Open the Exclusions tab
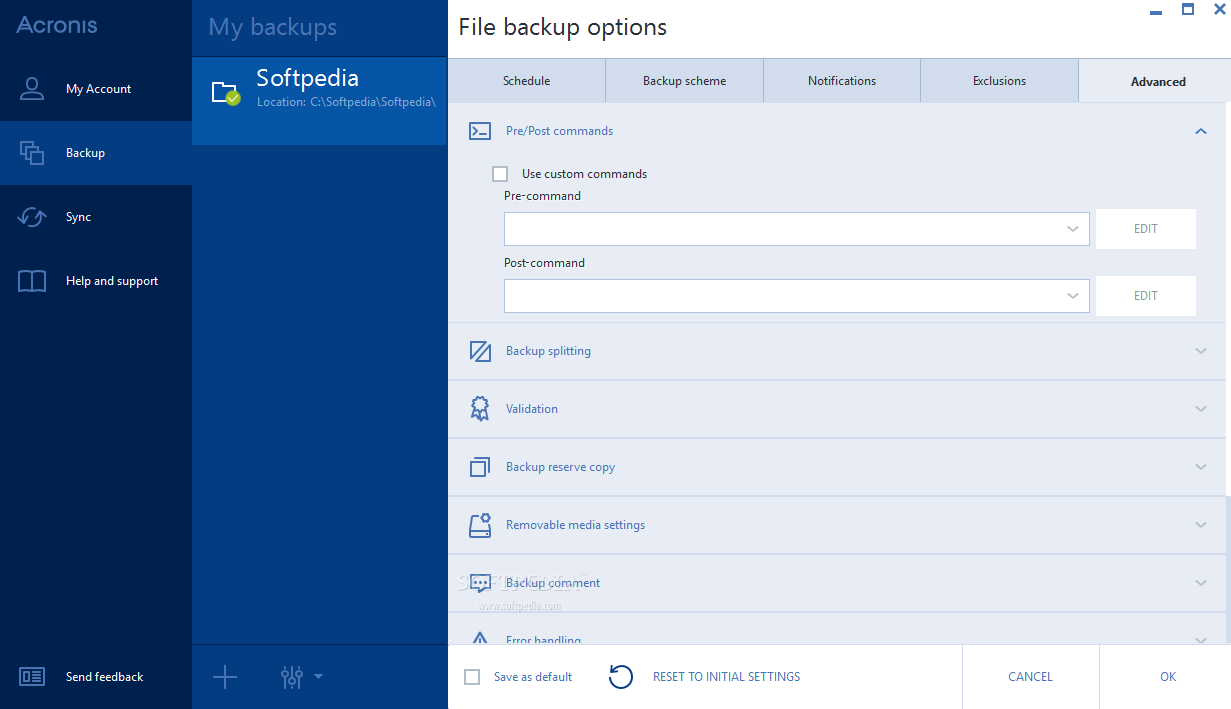The height and width of the screenshot is (709, 1231). tap(999, 81)
